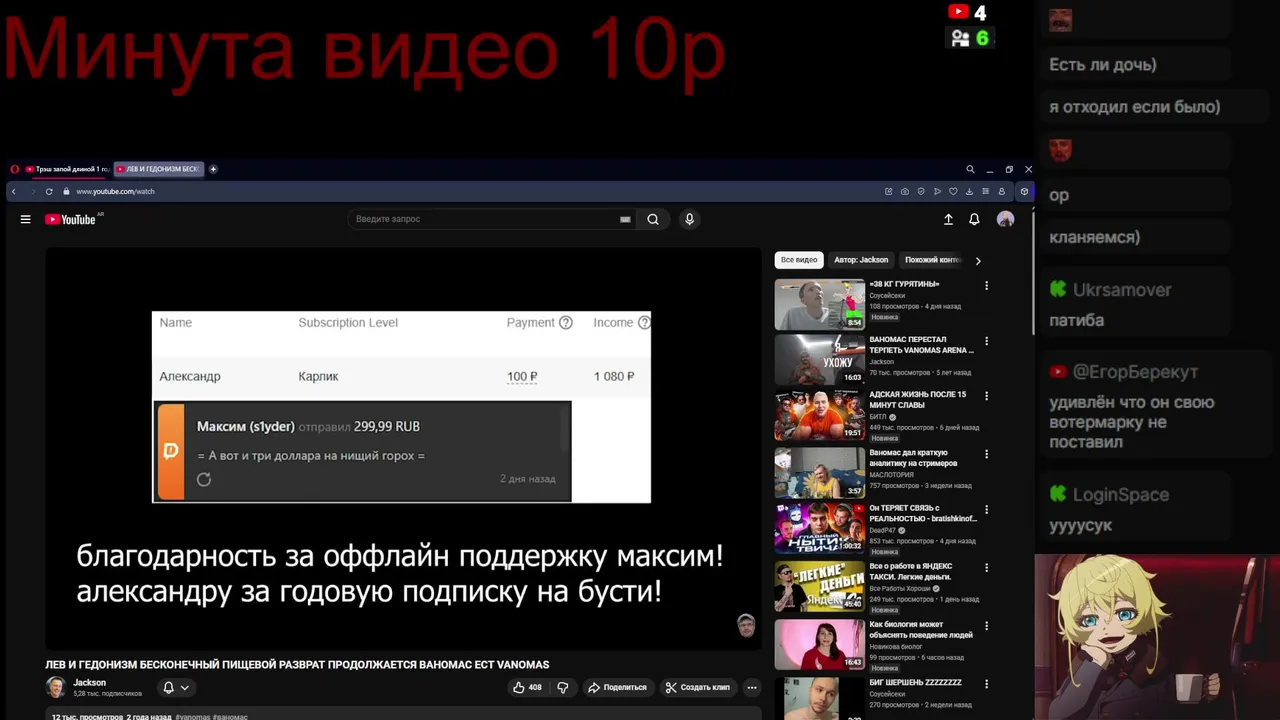Open the Новикова биолог channel link
The width and height of the screenshot is (1280, 720).
point(897,647)
